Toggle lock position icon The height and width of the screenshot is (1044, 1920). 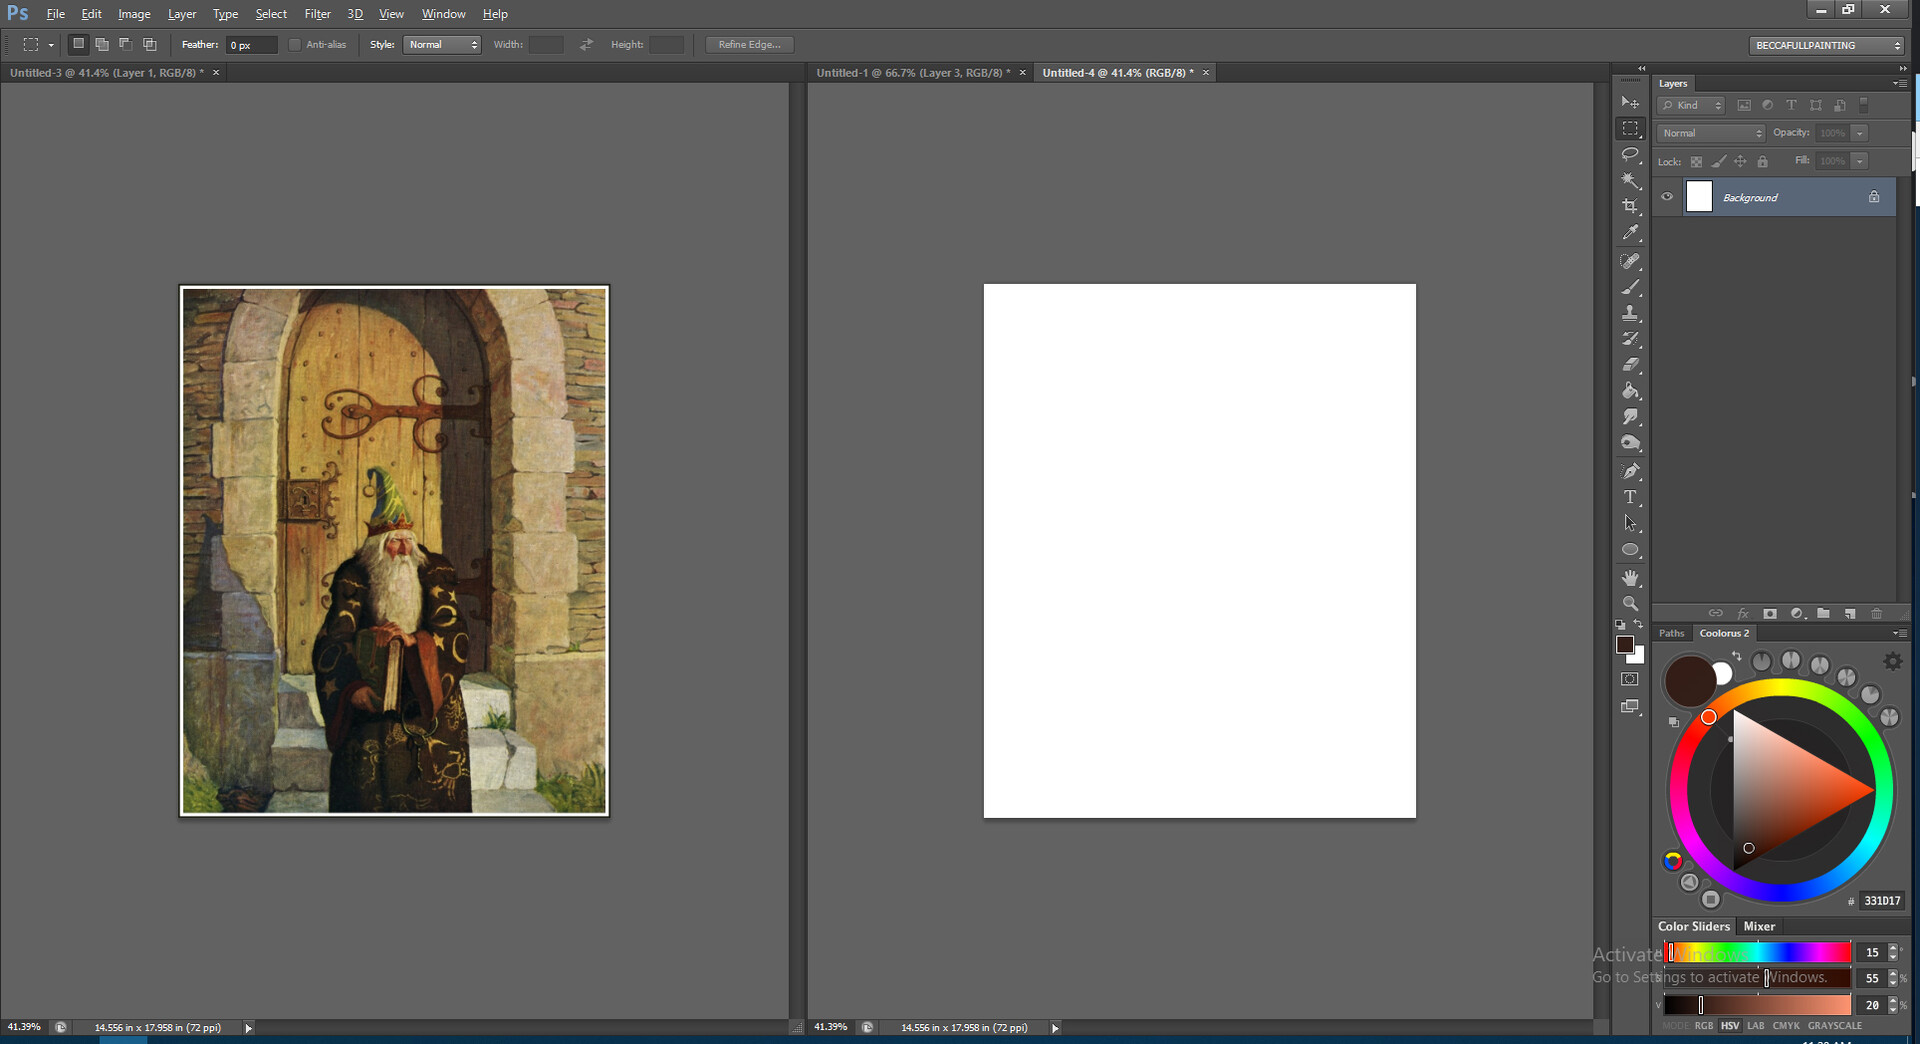1740,161
